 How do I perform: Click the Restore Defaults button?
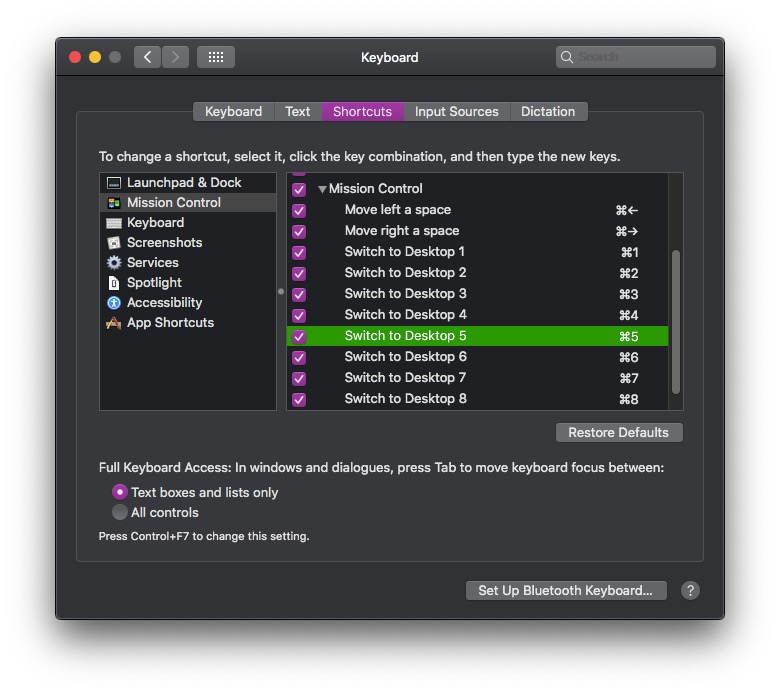point(618,433)
